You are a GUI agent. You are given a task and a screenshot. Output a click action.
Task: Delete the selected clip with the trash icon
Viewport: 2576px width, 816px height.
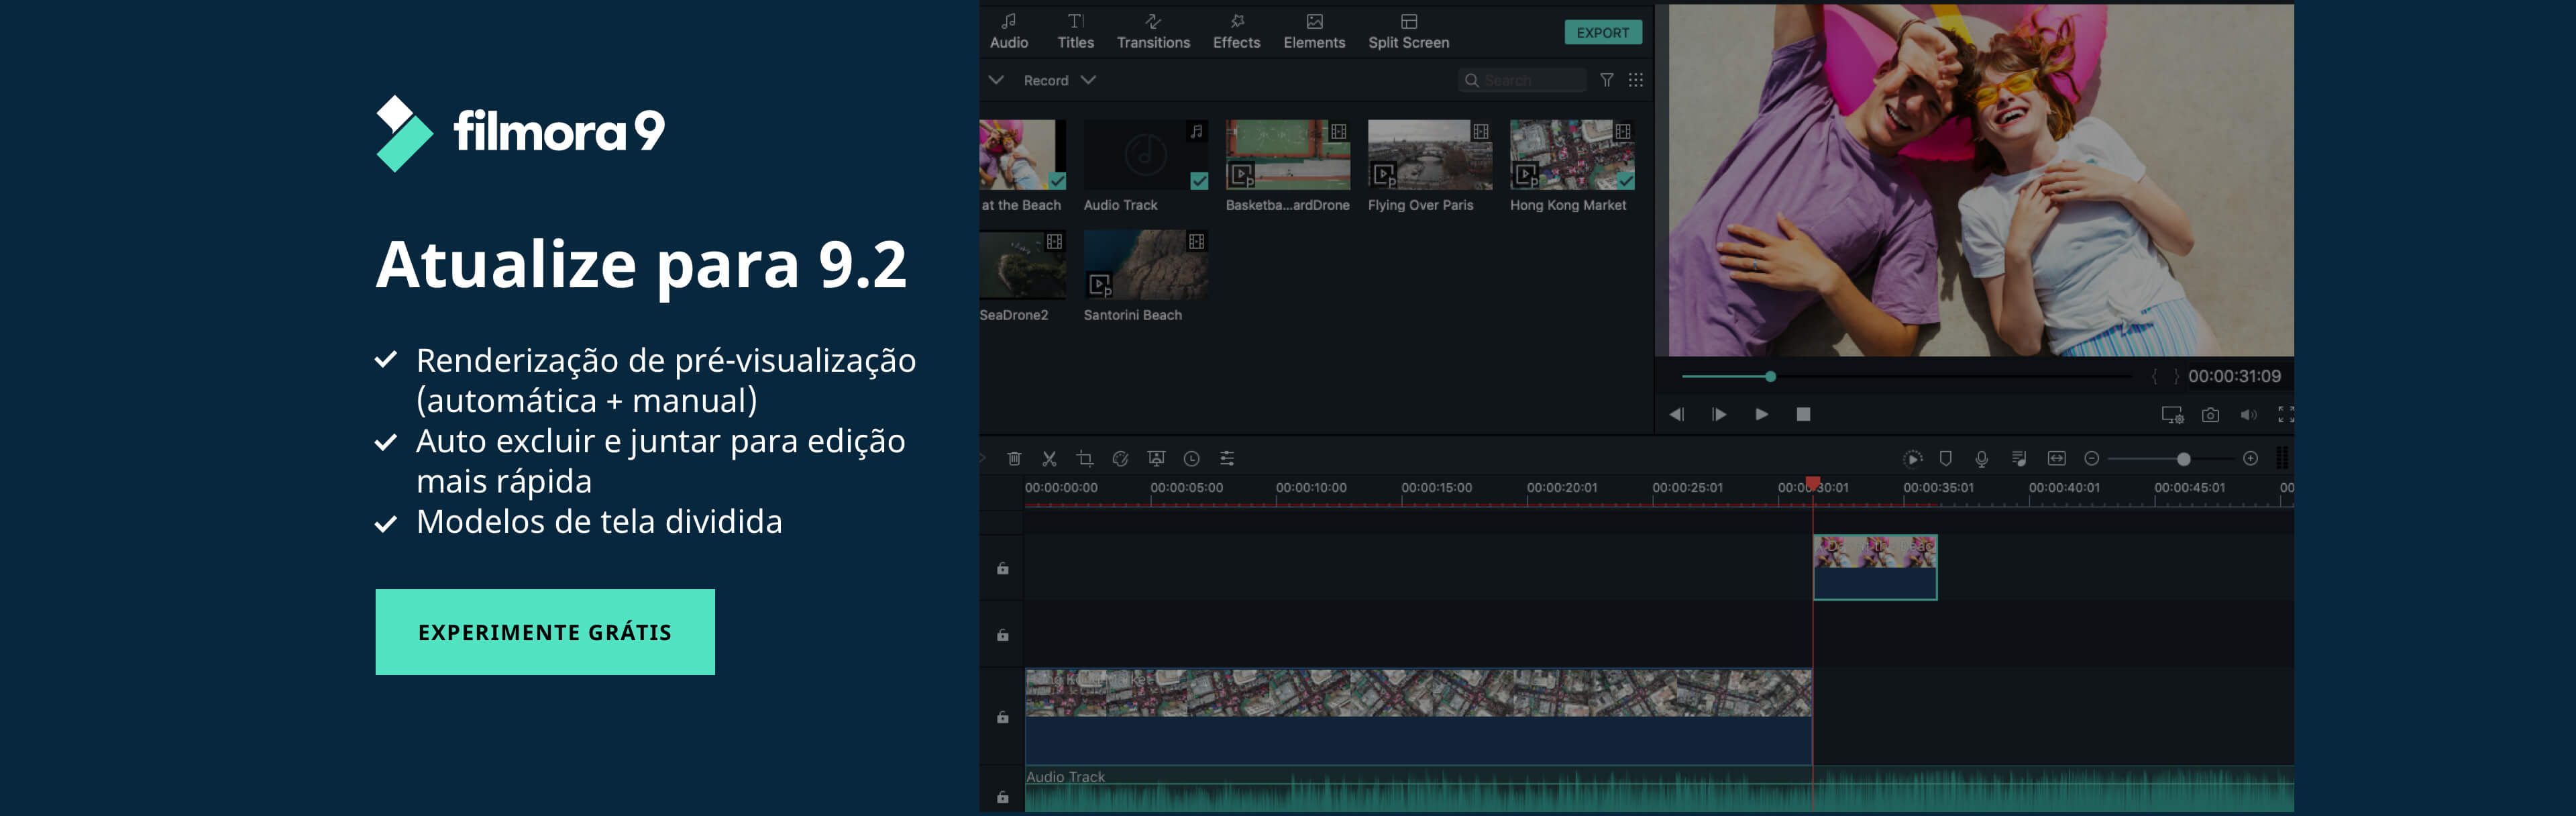1014,458
